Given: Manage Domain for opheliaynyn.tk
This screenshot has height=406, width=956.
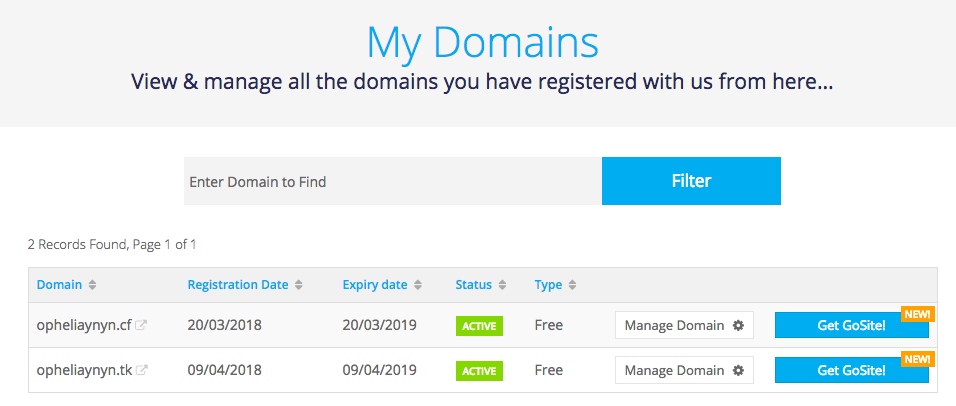Looking at the screenshot, I should coord(684,370).
